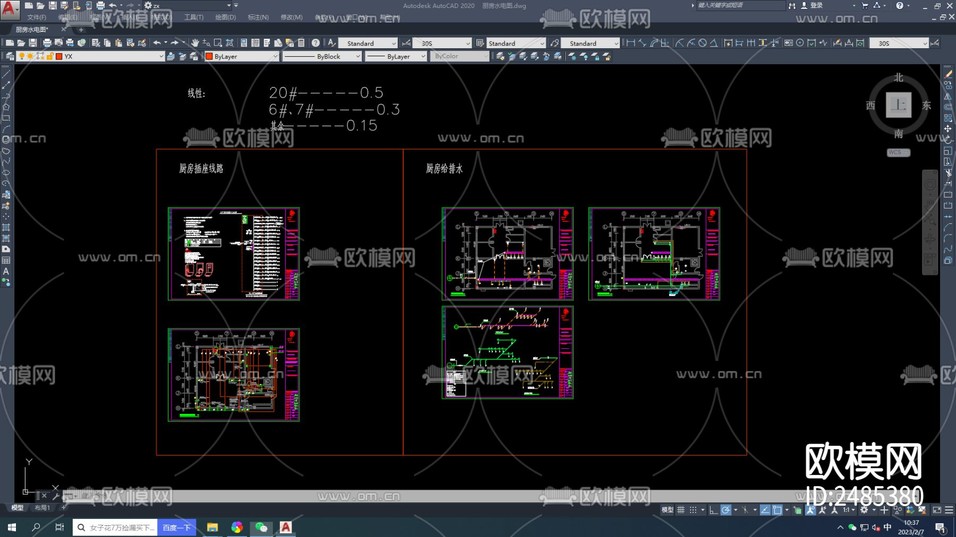
Task: Click the red swatch in ByLayer color box
Action: coord(209,56)
